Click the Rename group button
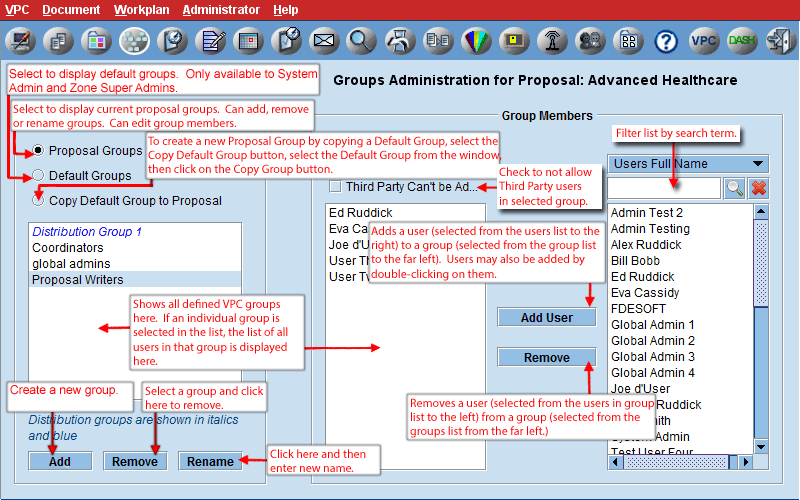This screenshot has width=800, height=500. point(210,461)
